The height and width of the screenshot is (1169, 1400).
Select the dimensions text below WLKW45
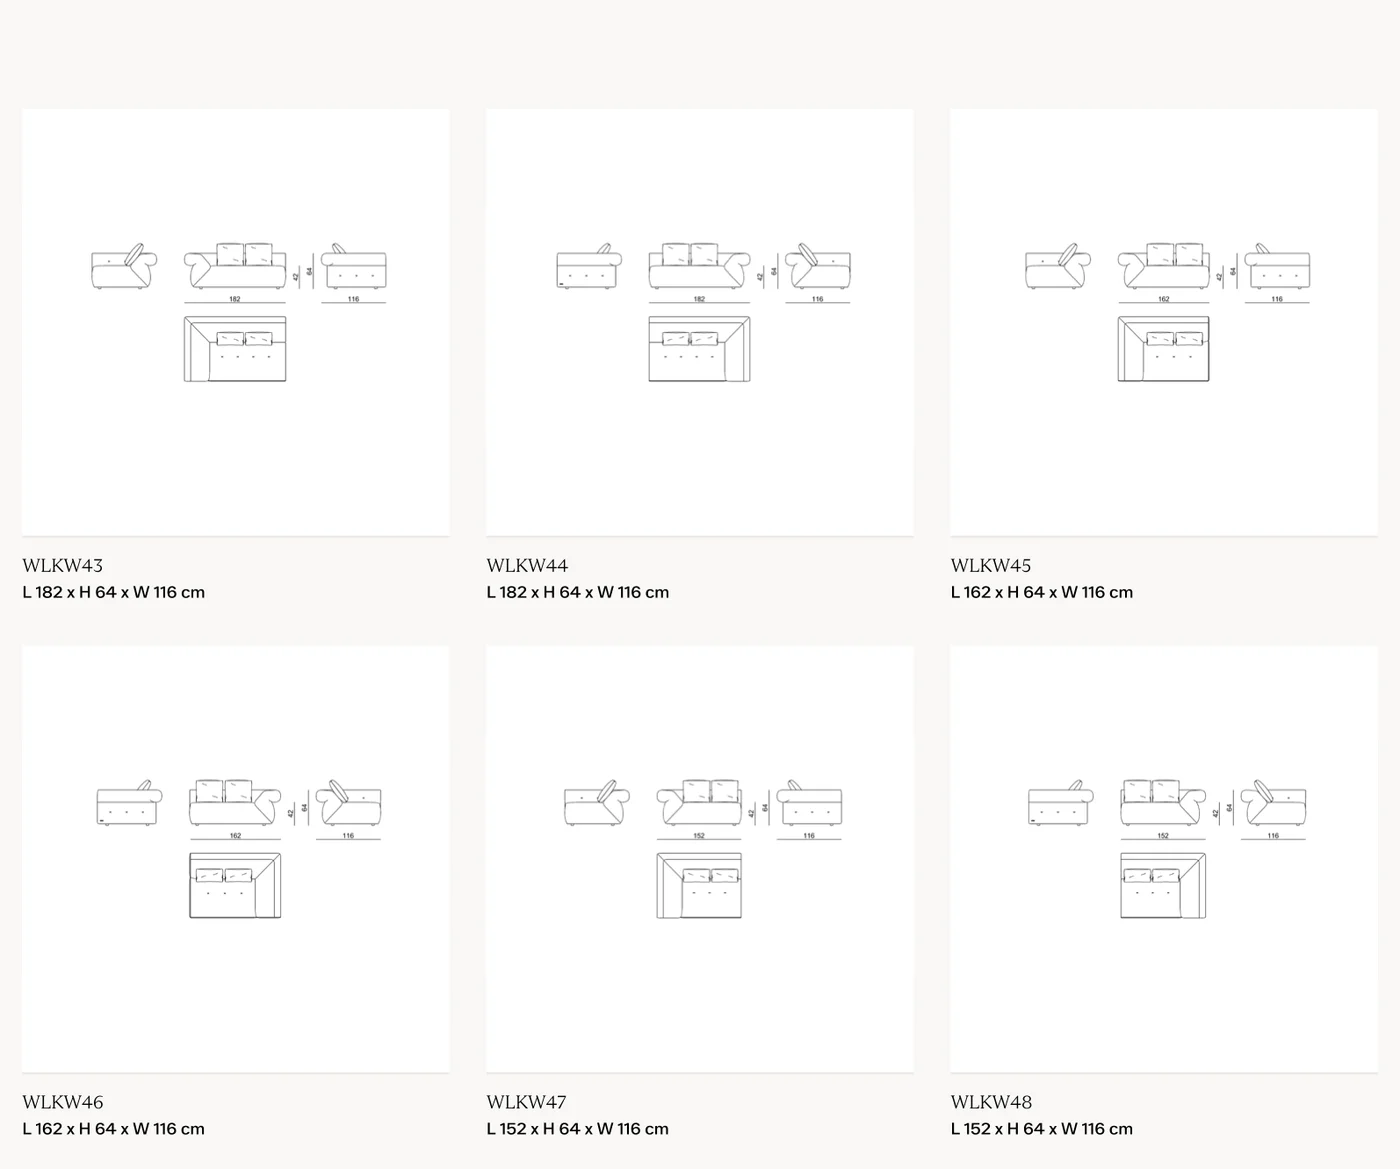pos(1042,592)
